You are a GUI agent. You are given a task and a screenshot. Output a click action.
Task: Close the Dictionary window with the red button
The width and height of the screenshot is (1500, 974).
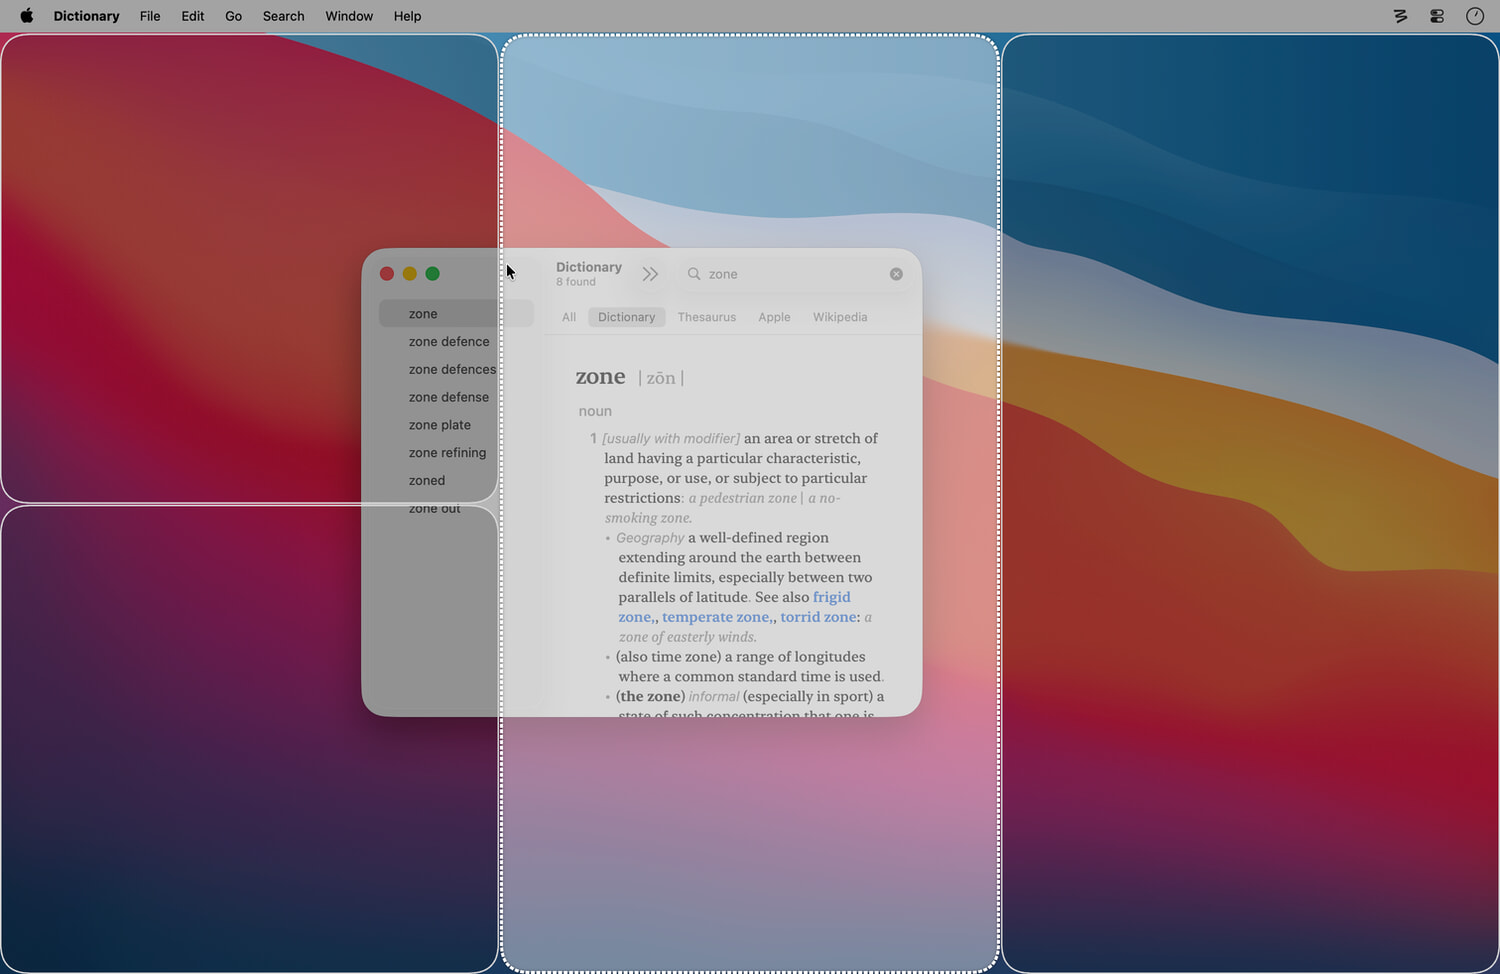click(387, 274)
